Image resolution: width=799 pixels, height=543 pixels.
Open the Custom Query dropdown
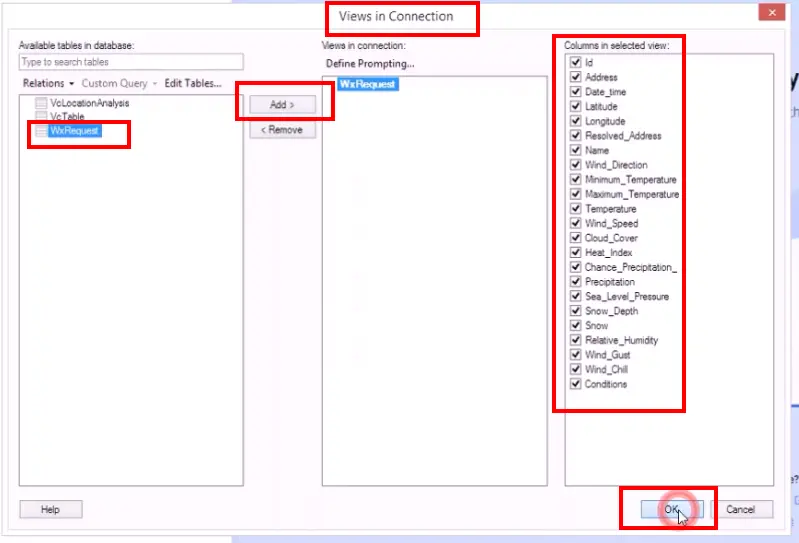coord(119,84)
